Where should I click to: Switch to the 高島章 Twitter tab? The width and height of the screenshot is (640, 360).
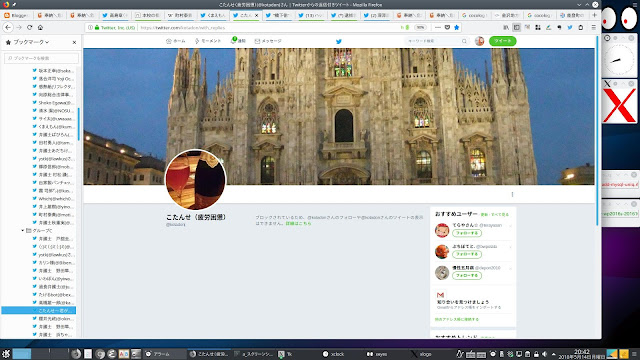(x=115, y=16)
